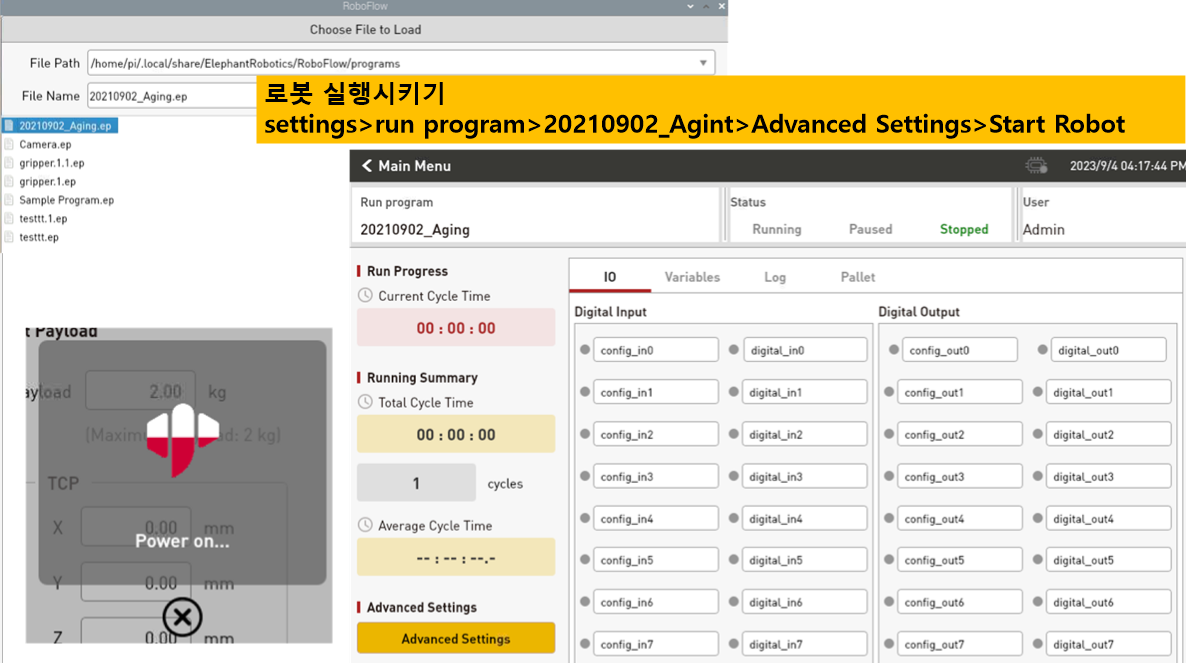Click the Total Cycle Time value 00:00:00

tap(456, 434)
